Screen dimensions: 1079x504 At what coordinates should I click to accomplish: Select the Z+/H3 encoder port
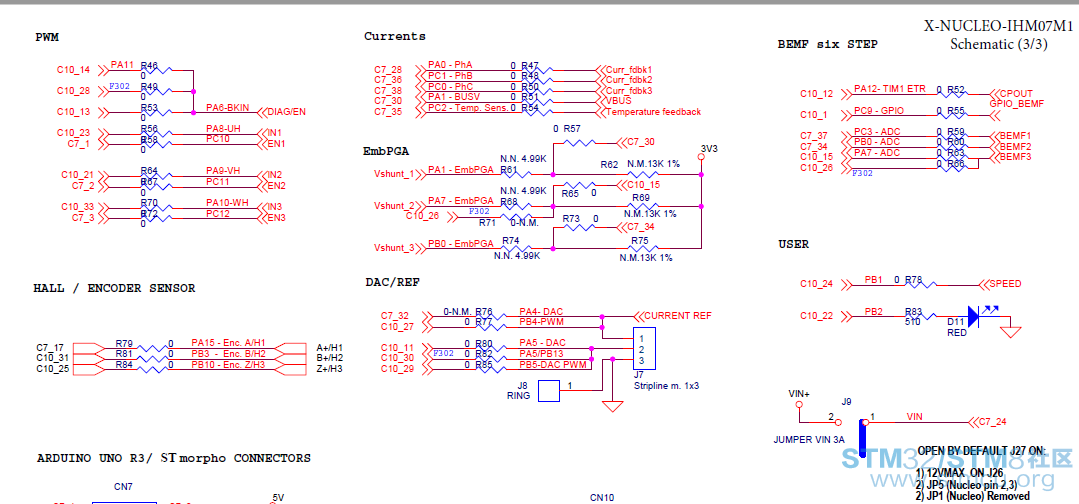pyautogui.click(x=329, y=369)
